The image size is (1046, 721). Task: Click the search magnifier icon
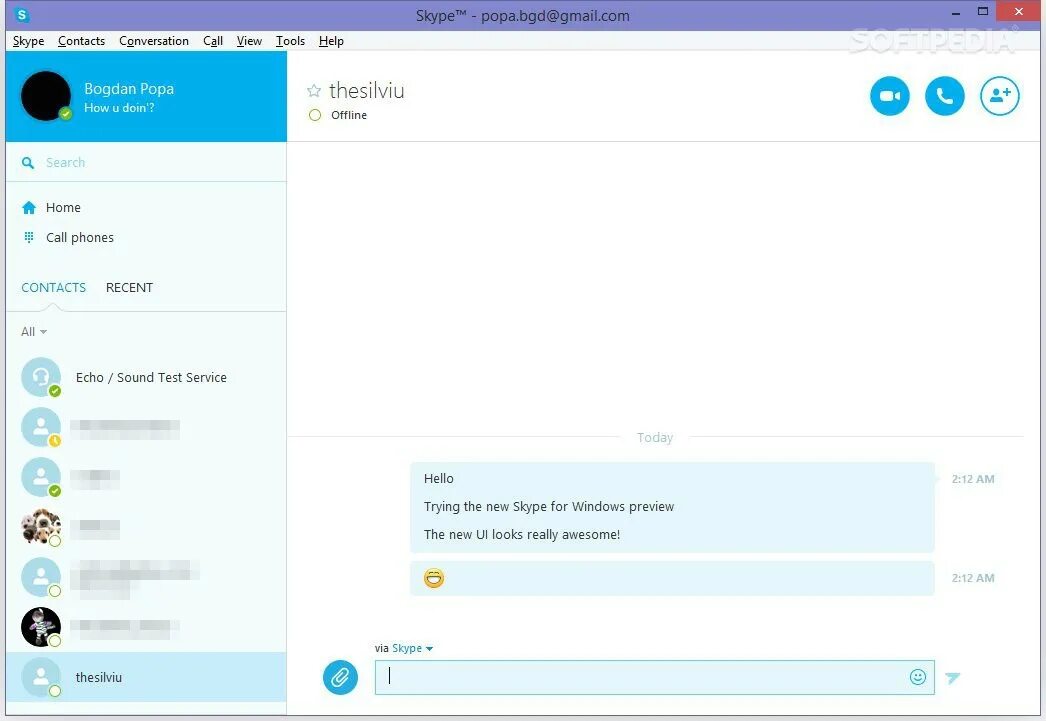[27, 163]
